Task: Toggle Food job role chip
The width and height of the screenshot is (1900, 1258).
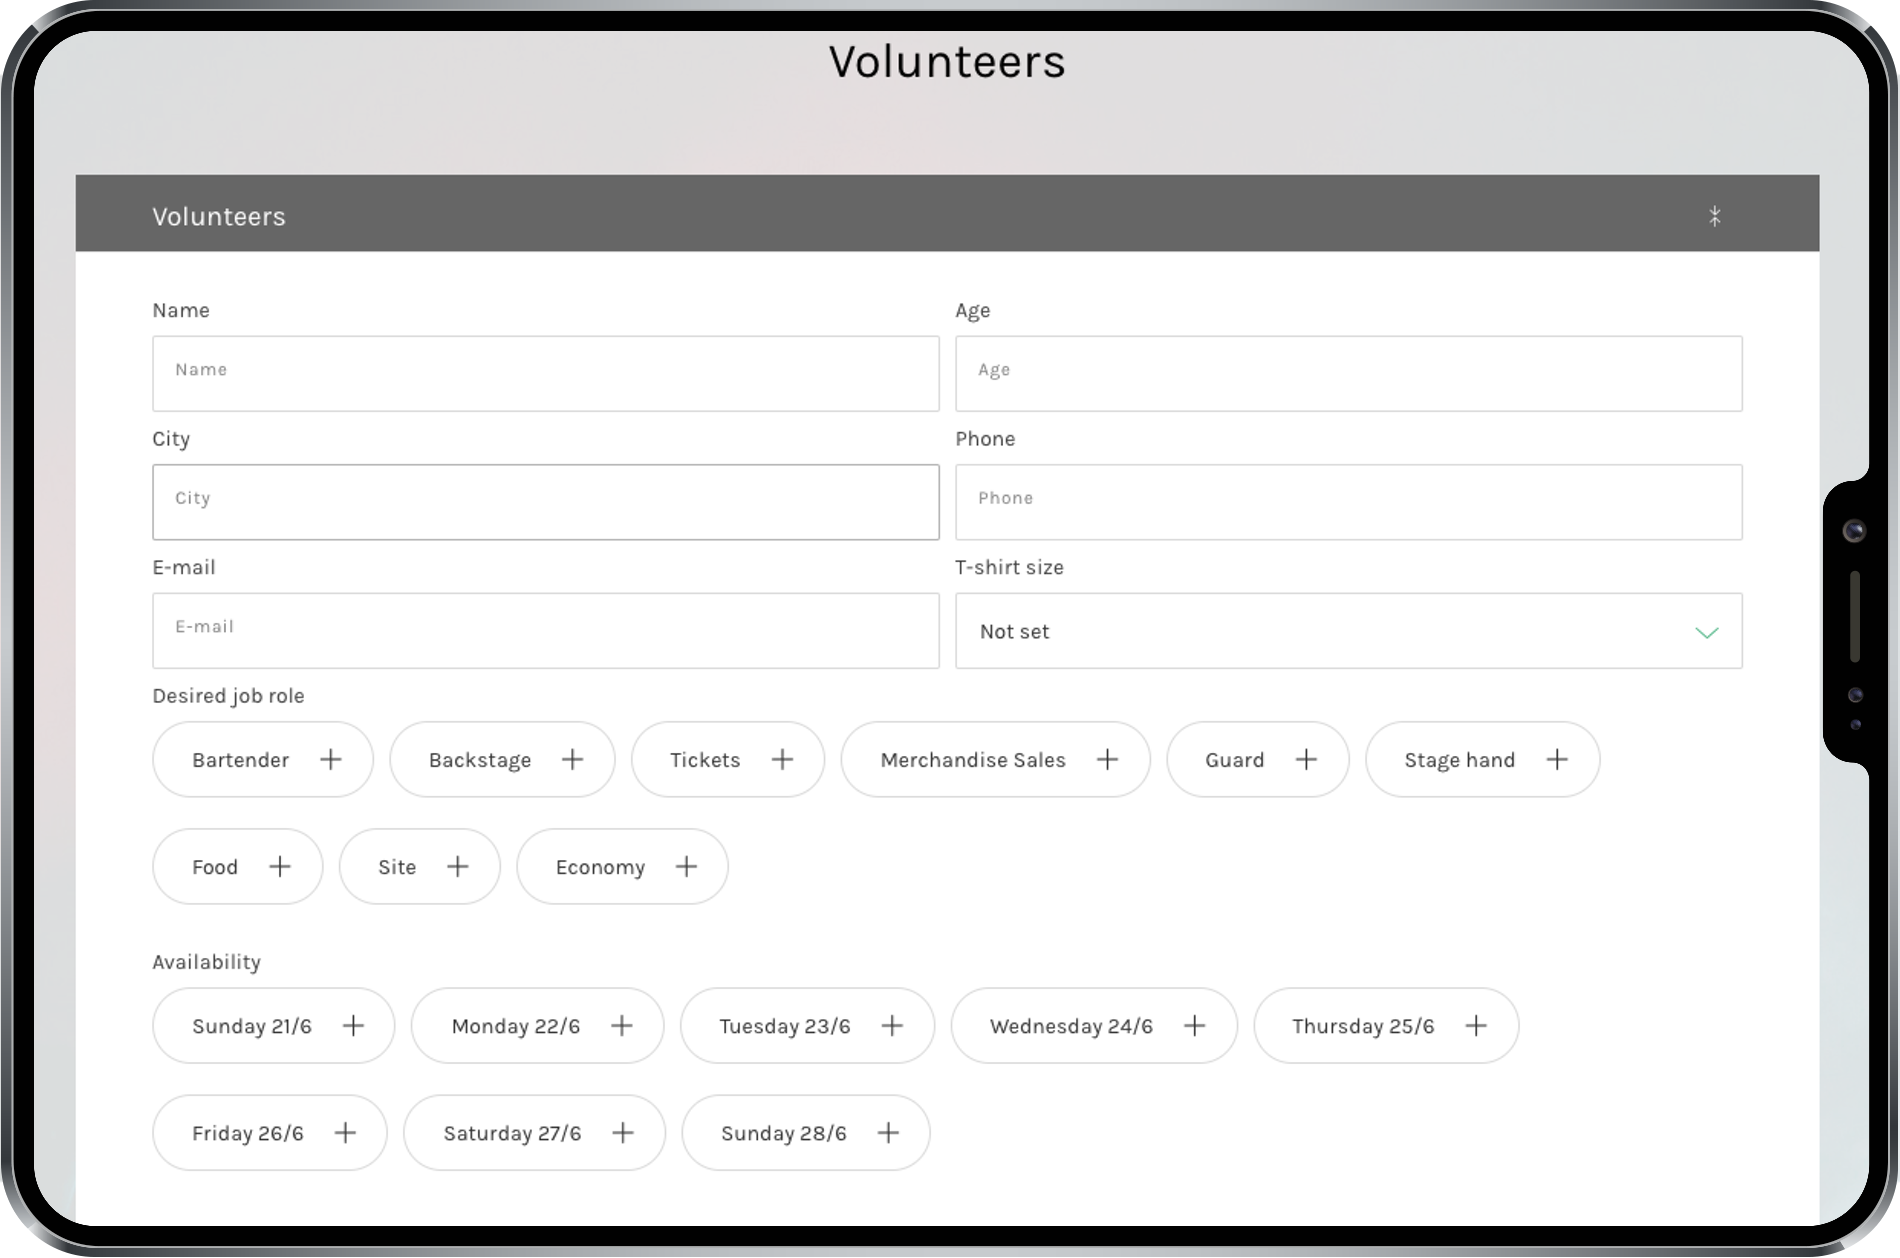Action: tap(238, 867)
